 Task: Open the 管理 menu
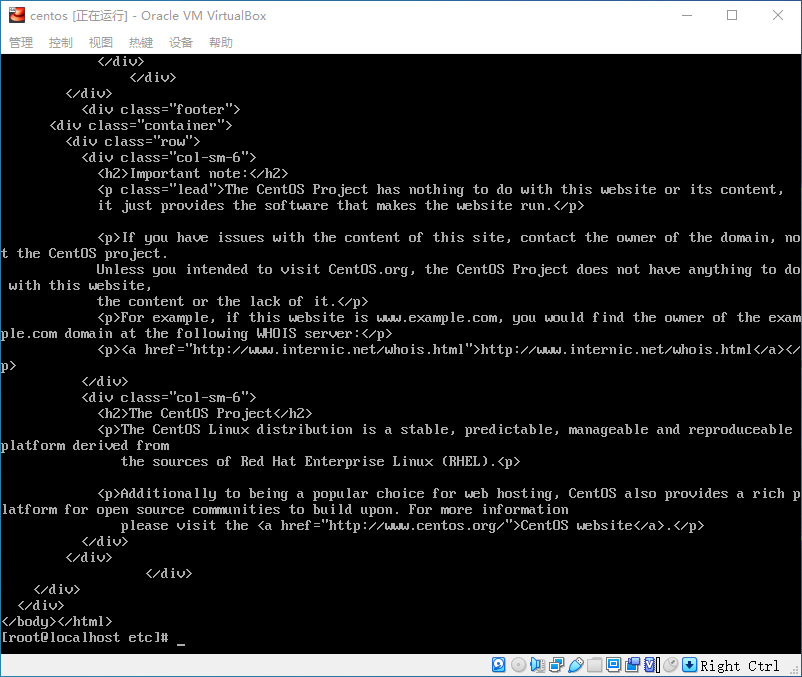point(21,43)
